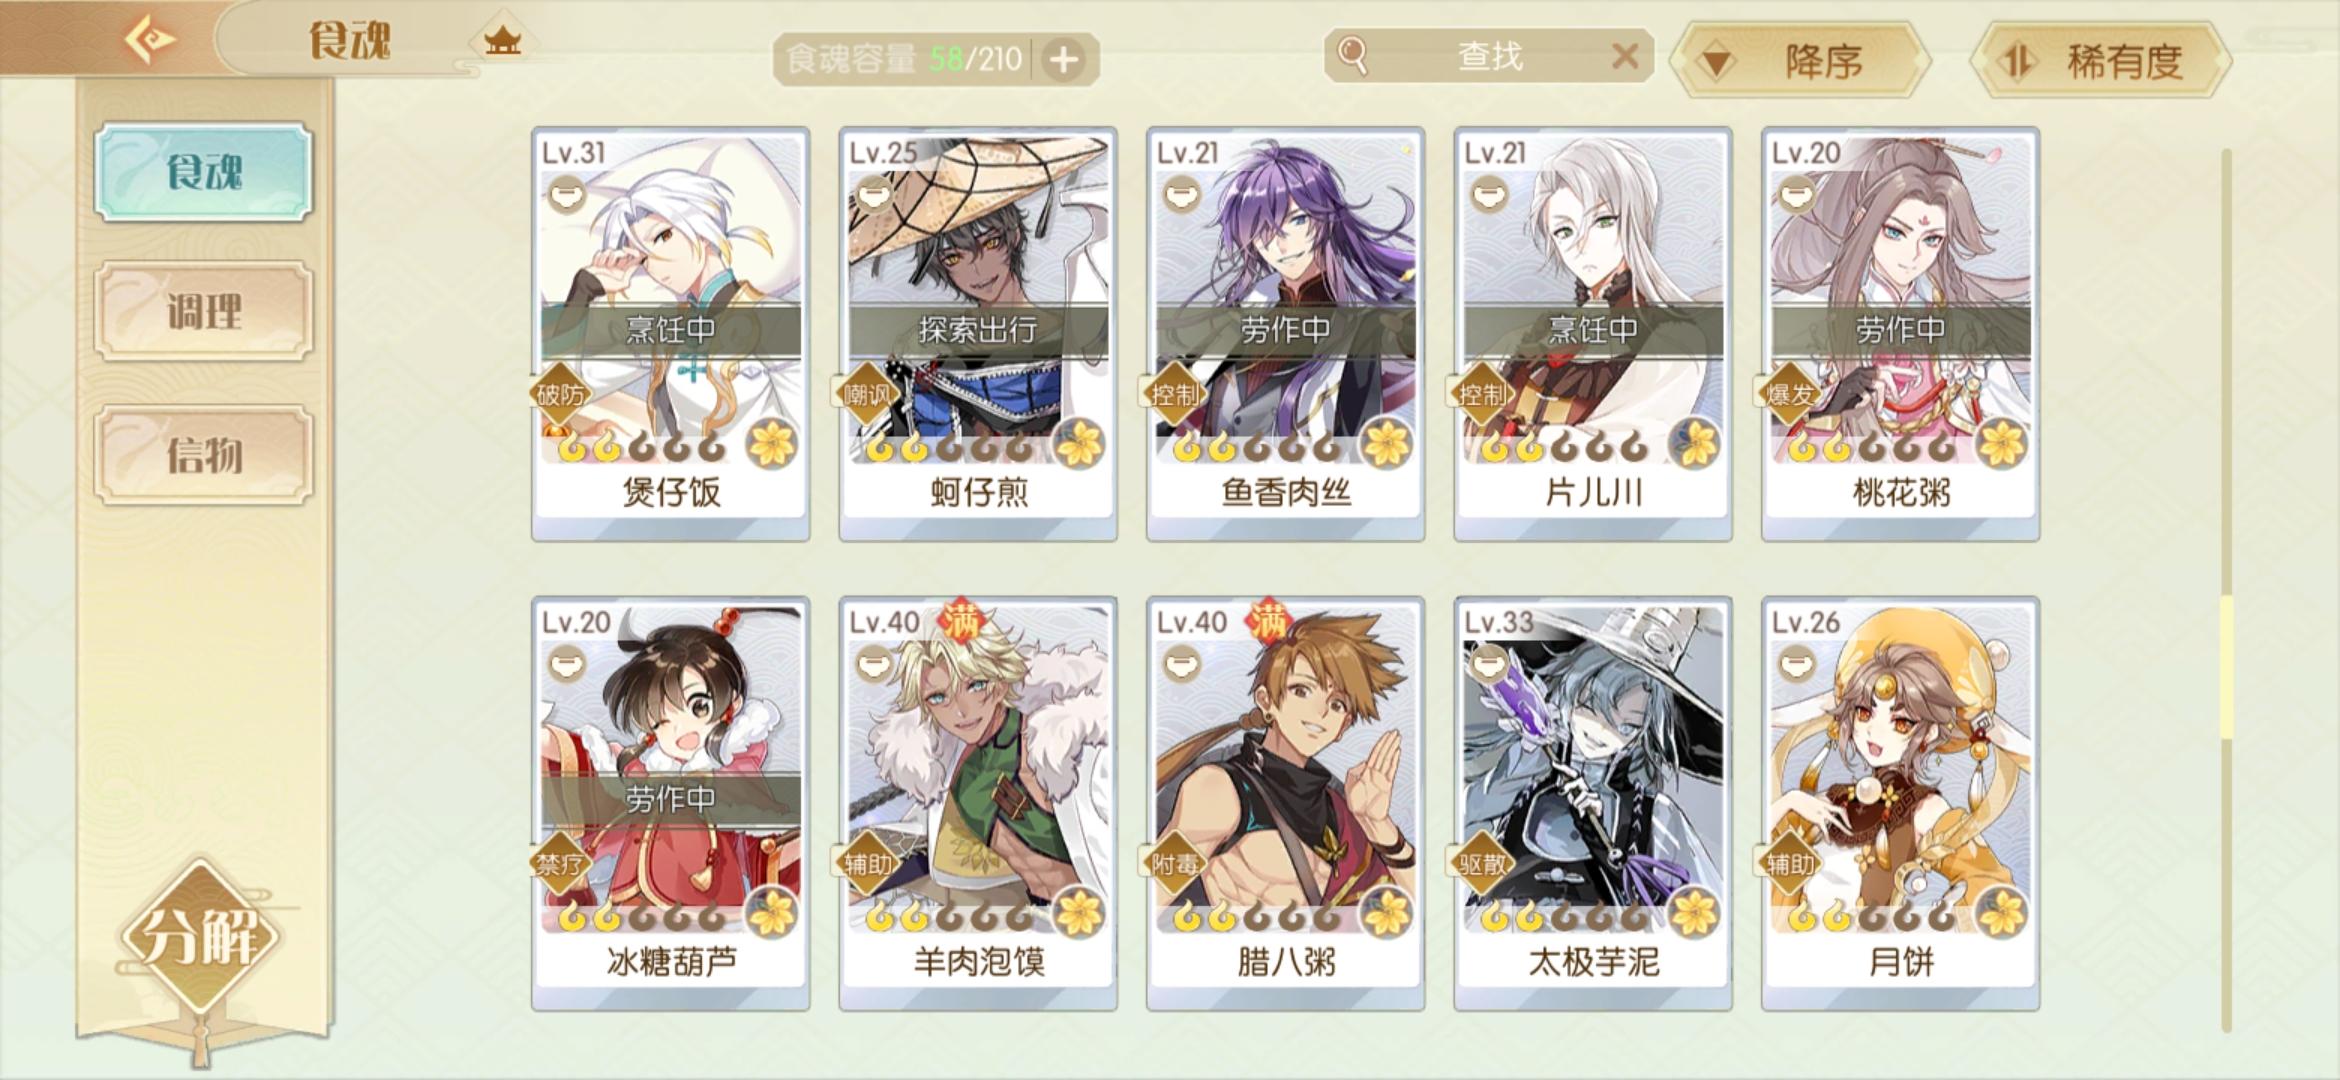This screenshot has height=1080, width=2340.
Task: Tap the back arrow icon
Action: 151,39
